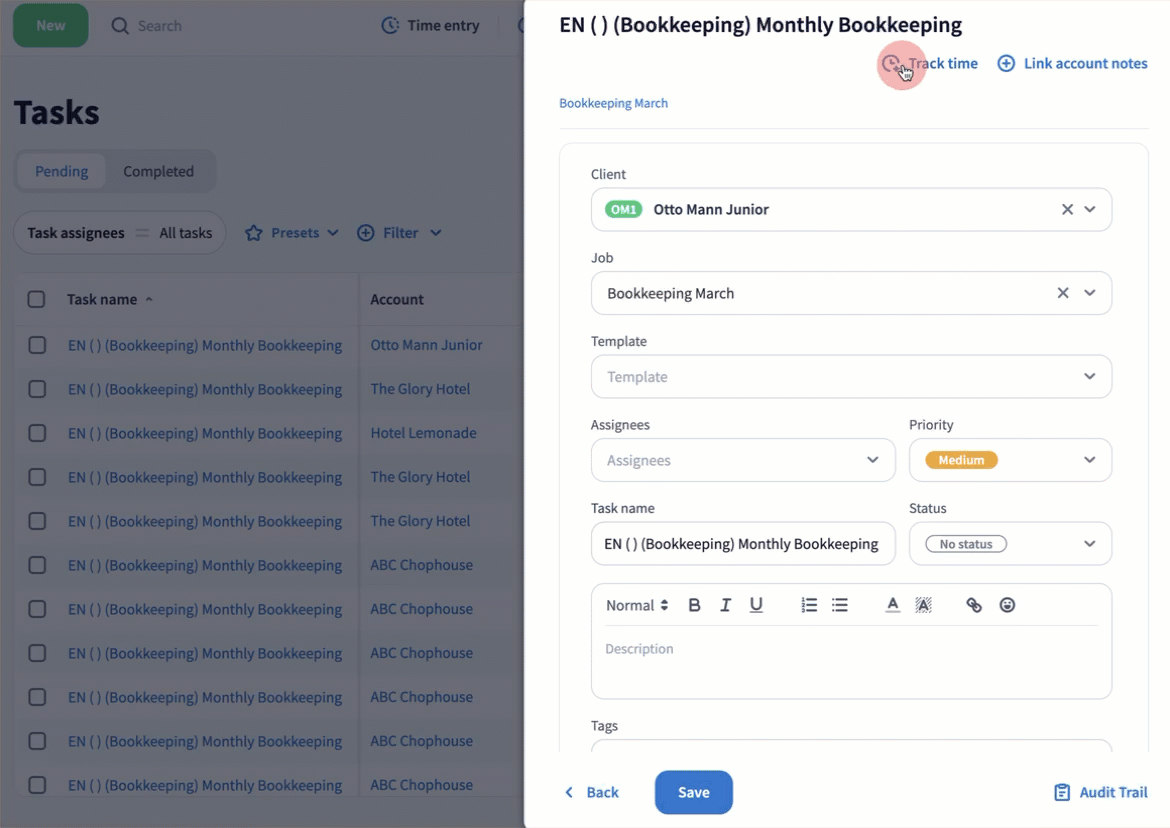Toggle italic text formatting
The image size is (1170, 828).
click(725, 605)
